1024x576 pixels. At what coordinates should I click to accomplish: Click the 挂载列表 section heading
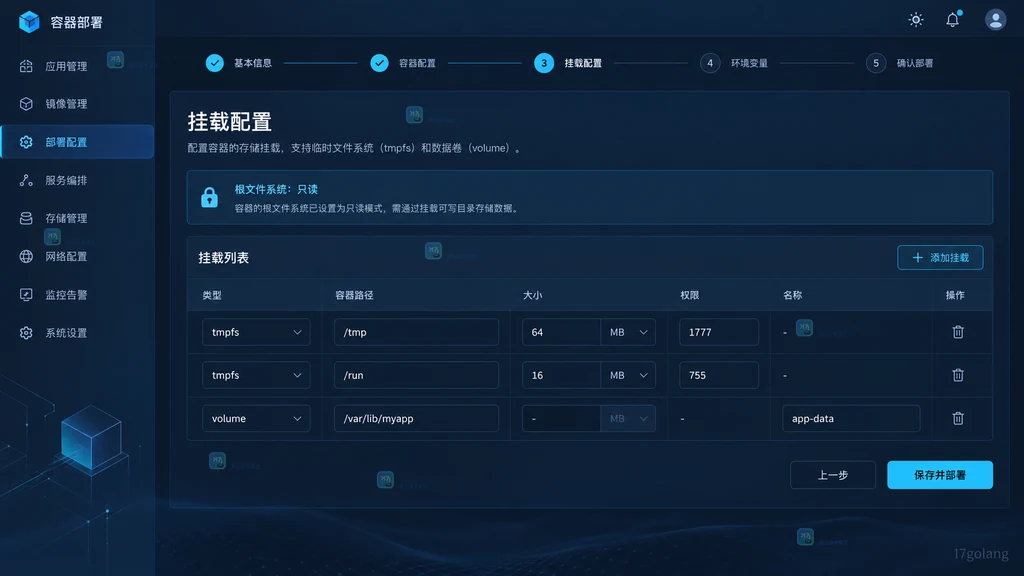223,257
